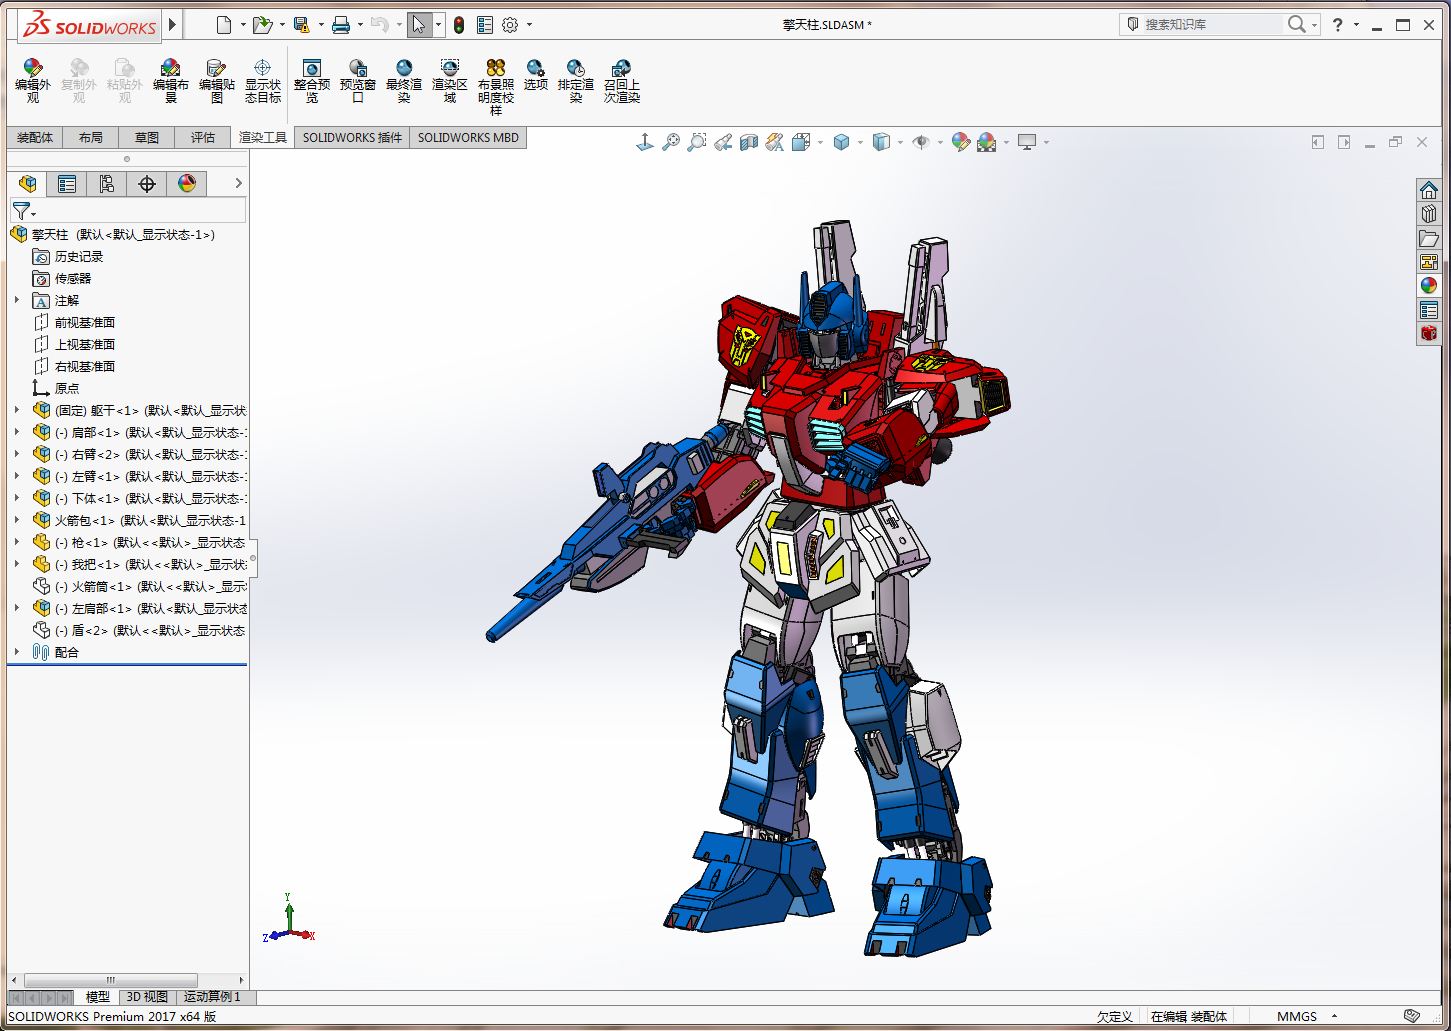Open Design Library icon in task pane

click(1429, 214)
